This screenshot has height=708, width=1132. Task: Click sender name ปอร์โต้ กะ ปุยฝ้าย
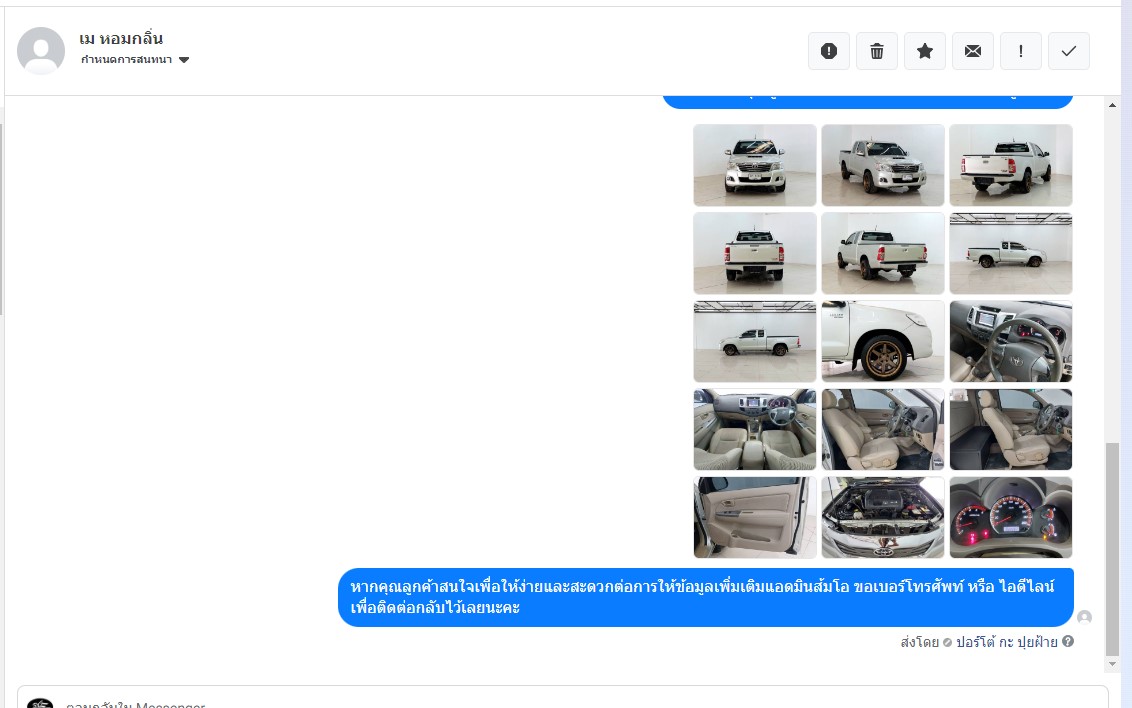click(1006, 642)
